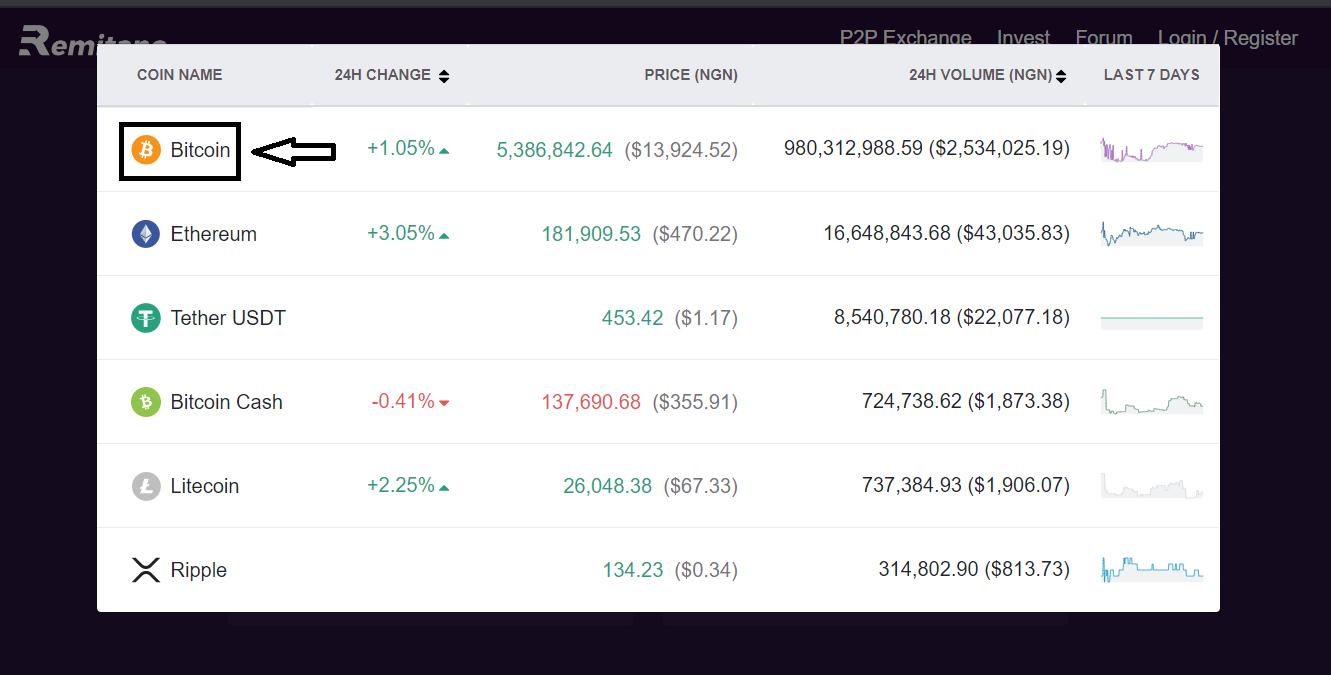
Task: Click the silver Litecoin icon
Action: click(x=146, y=486)
